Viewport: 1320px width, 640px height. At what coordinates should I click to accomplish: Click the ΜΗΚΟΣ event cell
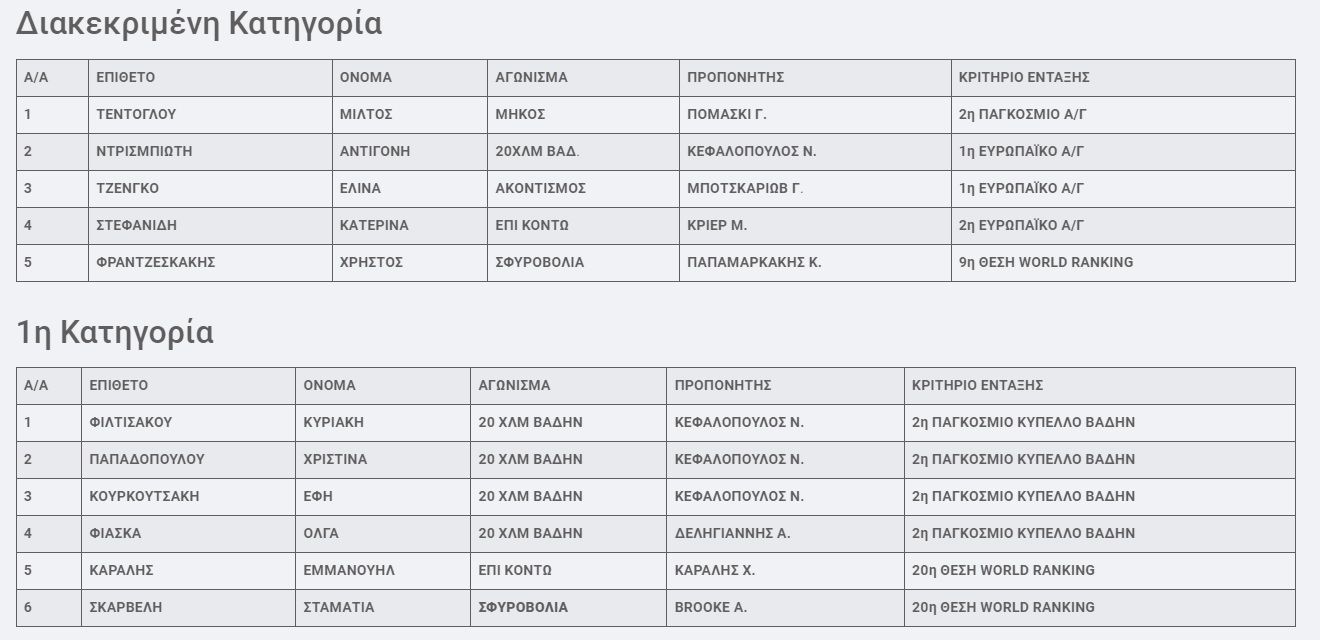click(x=520, y=114)
